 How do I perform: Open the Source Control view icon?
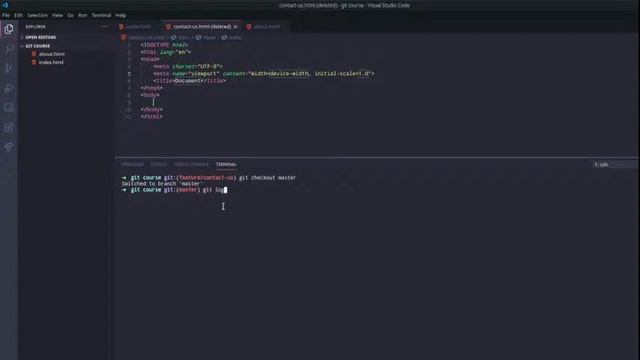click(x=9, y=68)
